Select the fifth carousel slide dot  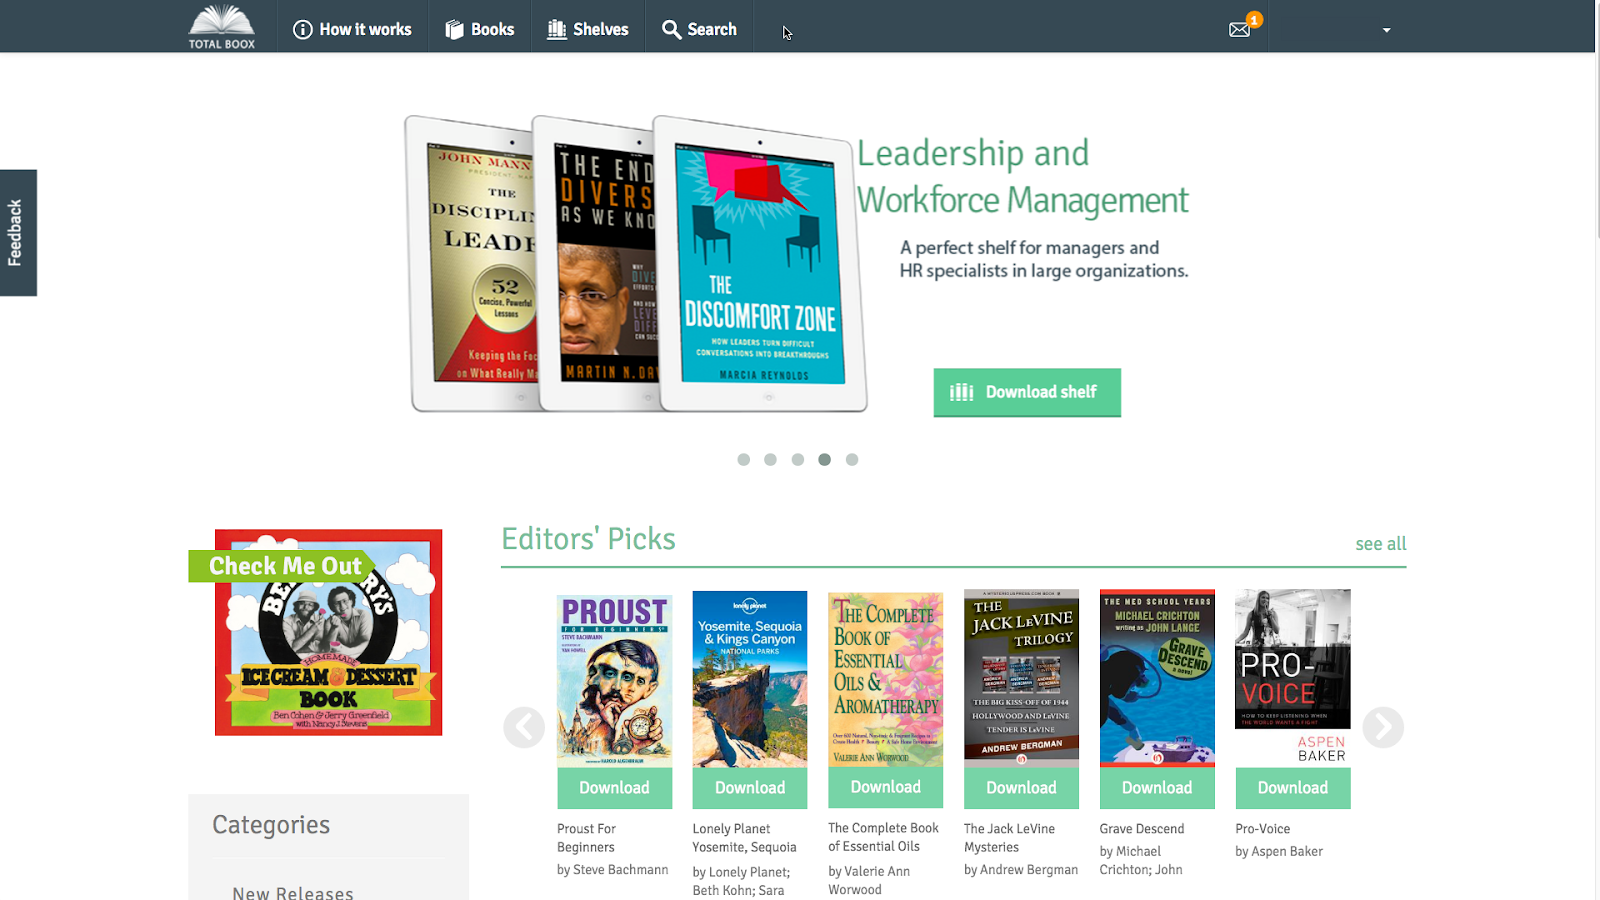[x=852, y=460]
